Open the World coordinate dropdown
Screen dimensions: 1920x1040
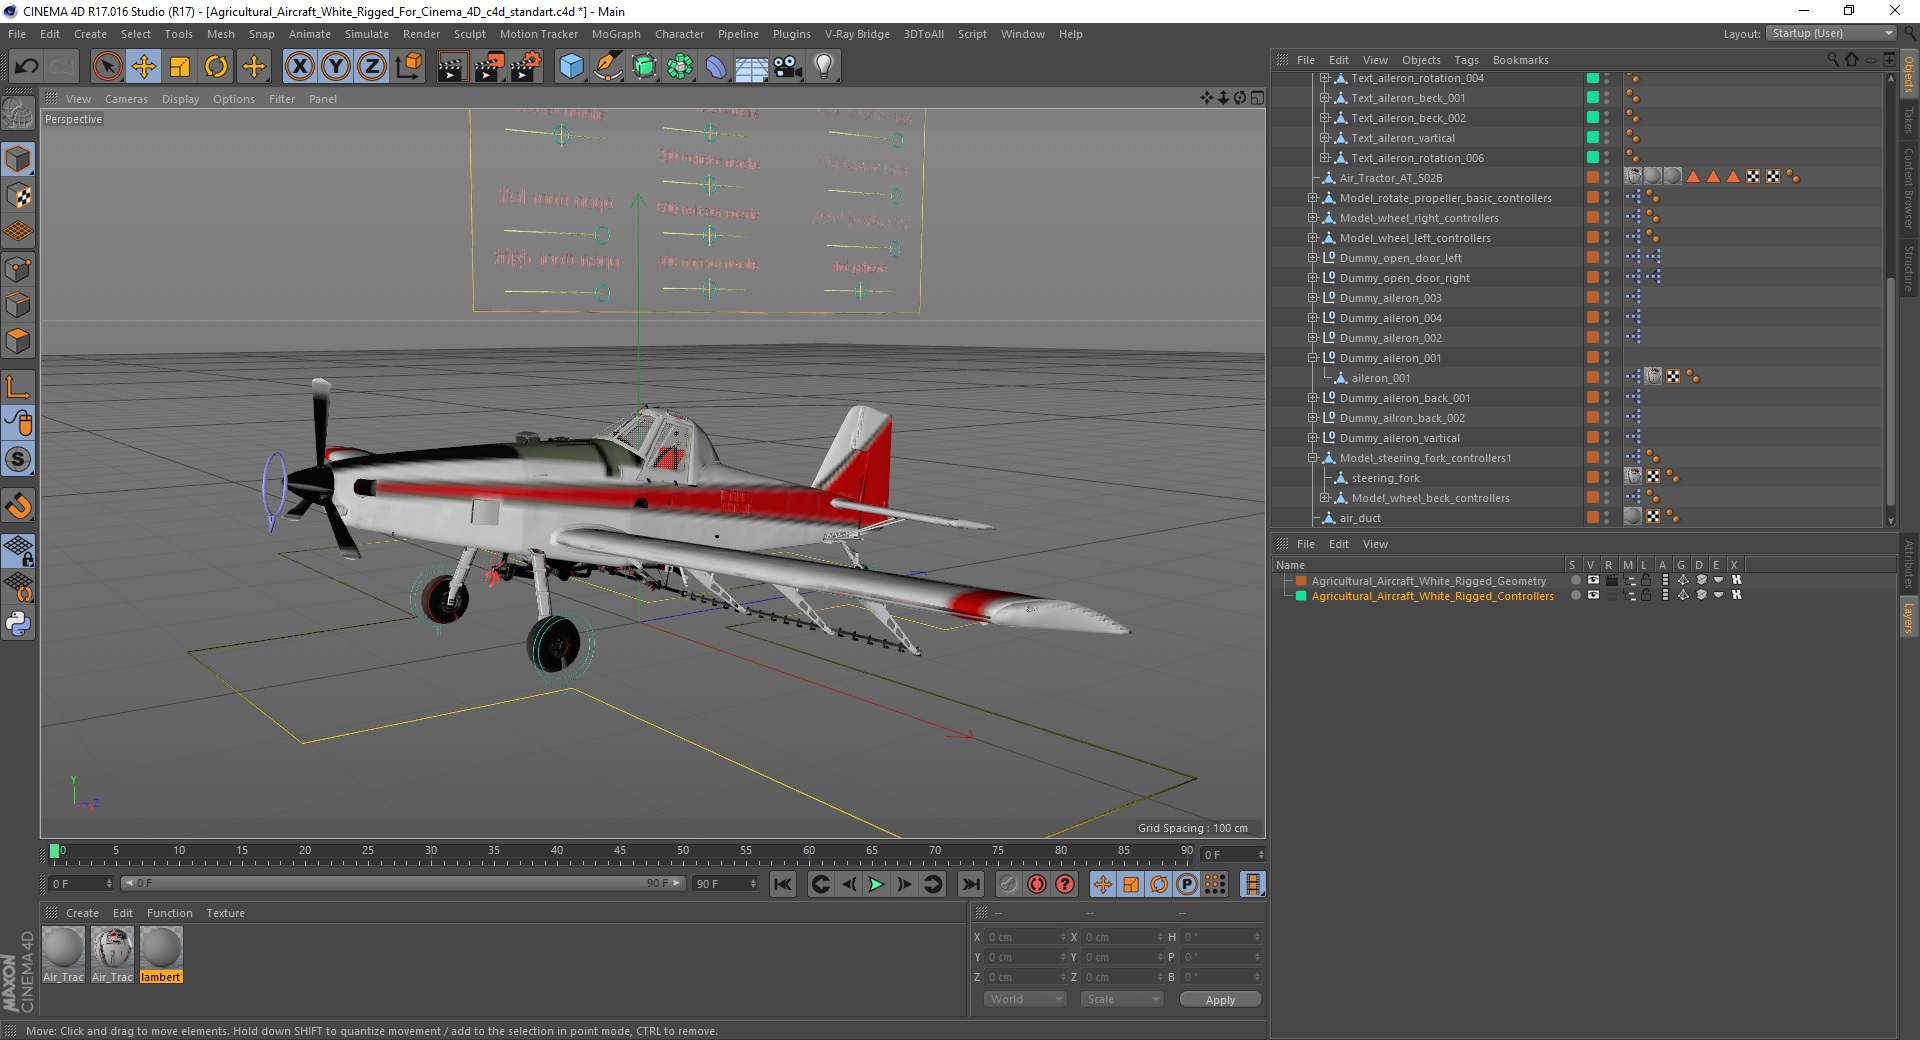pos(1025,999)
